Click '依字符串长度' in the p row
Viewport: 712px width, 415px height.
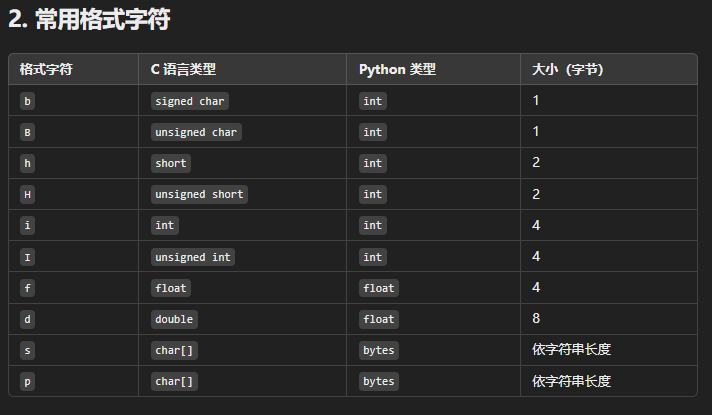[x=571, y=381]
